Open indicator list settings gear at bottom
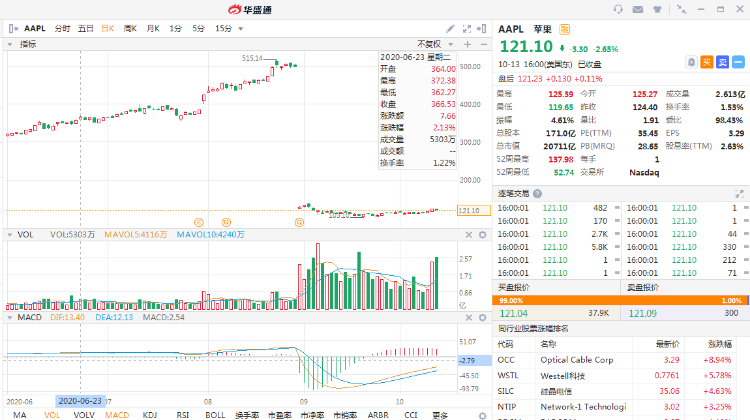The width and height of the screenshot is (750, 420). tap(483, 416)
